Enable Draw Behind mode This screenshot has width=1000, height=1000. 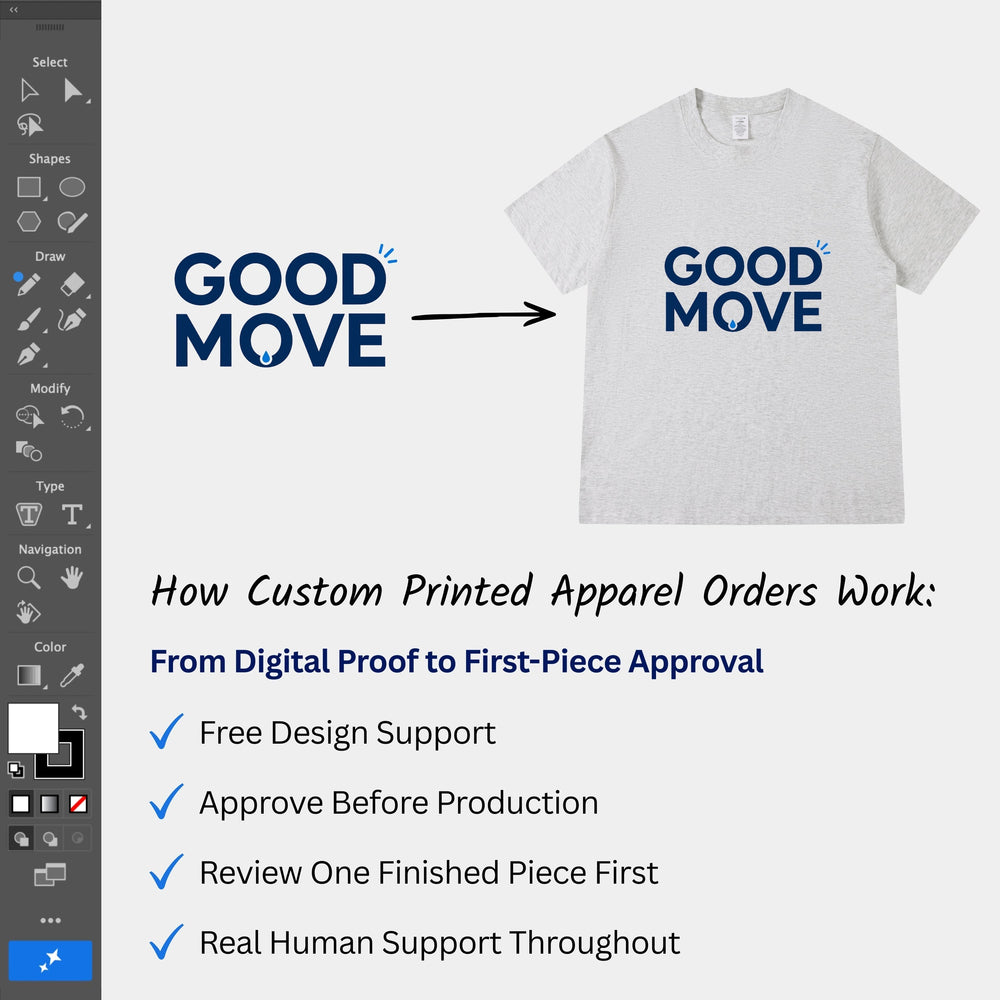(50, 839)
